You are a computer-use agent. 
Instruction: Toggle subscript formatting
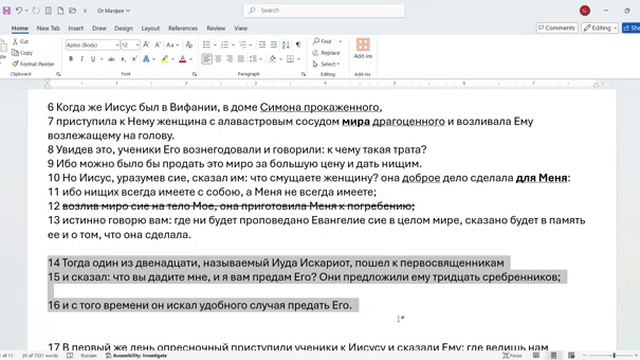click(123, 60)
